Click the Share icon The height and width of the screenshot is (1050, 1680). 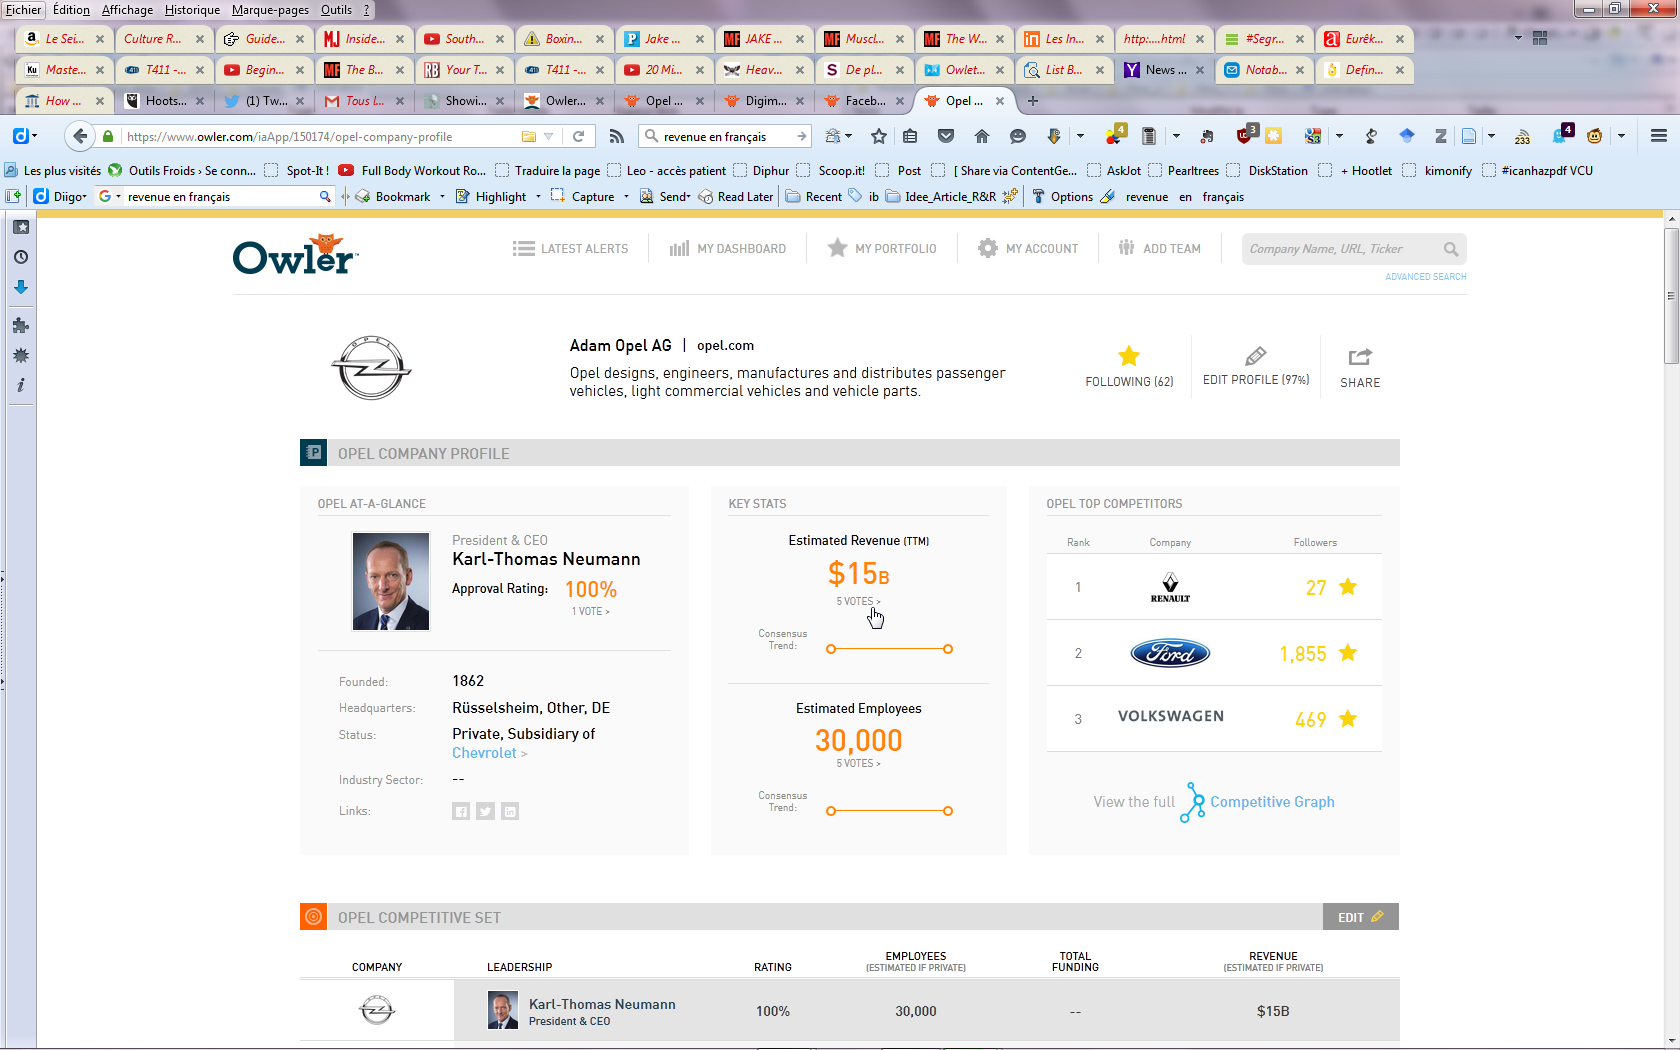click(x=1360, y=357)
